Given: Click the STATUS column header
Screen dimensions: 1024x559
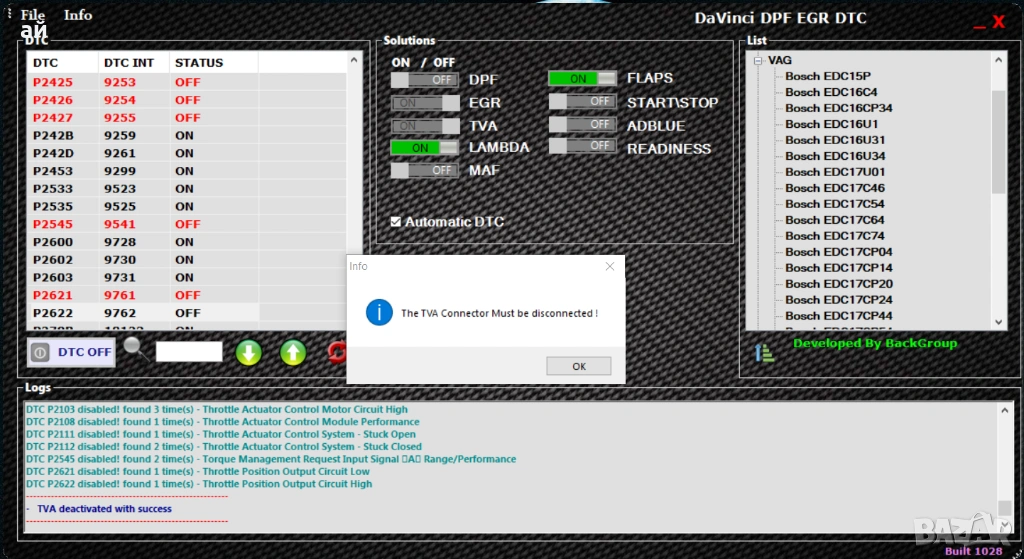Looking at the screenshot, I should coord(214,63).
